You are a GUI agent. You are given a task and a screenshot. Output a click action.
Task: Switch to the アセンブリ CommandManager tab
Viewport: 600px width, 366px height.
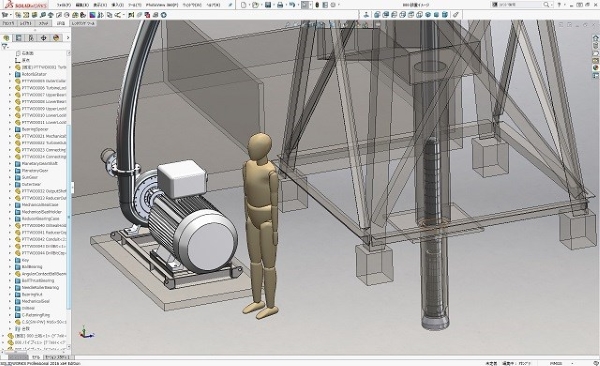click(x=8, y=23)
